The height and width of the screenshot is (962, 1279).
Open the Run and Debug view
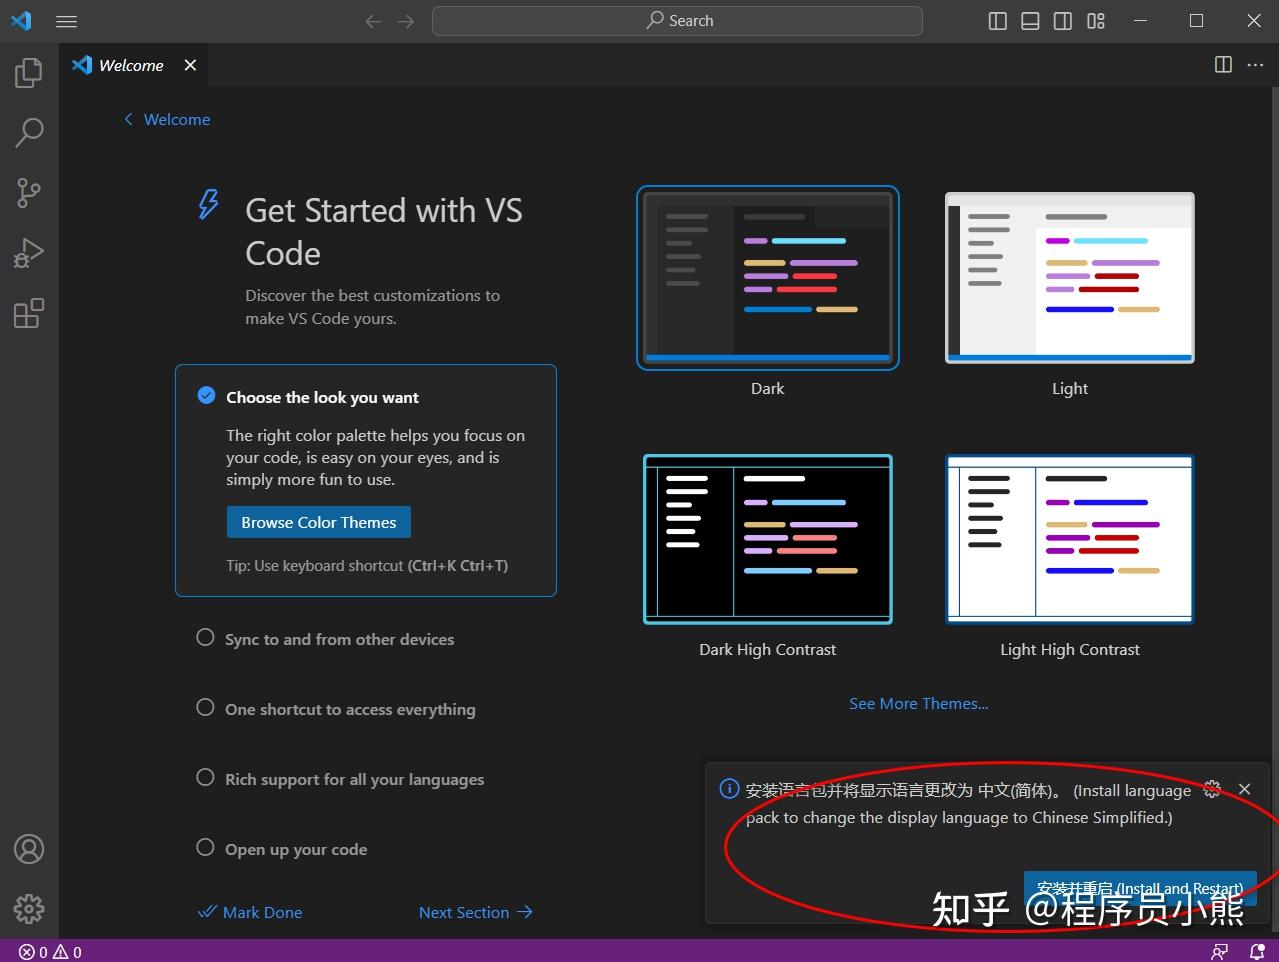(29, 252)
